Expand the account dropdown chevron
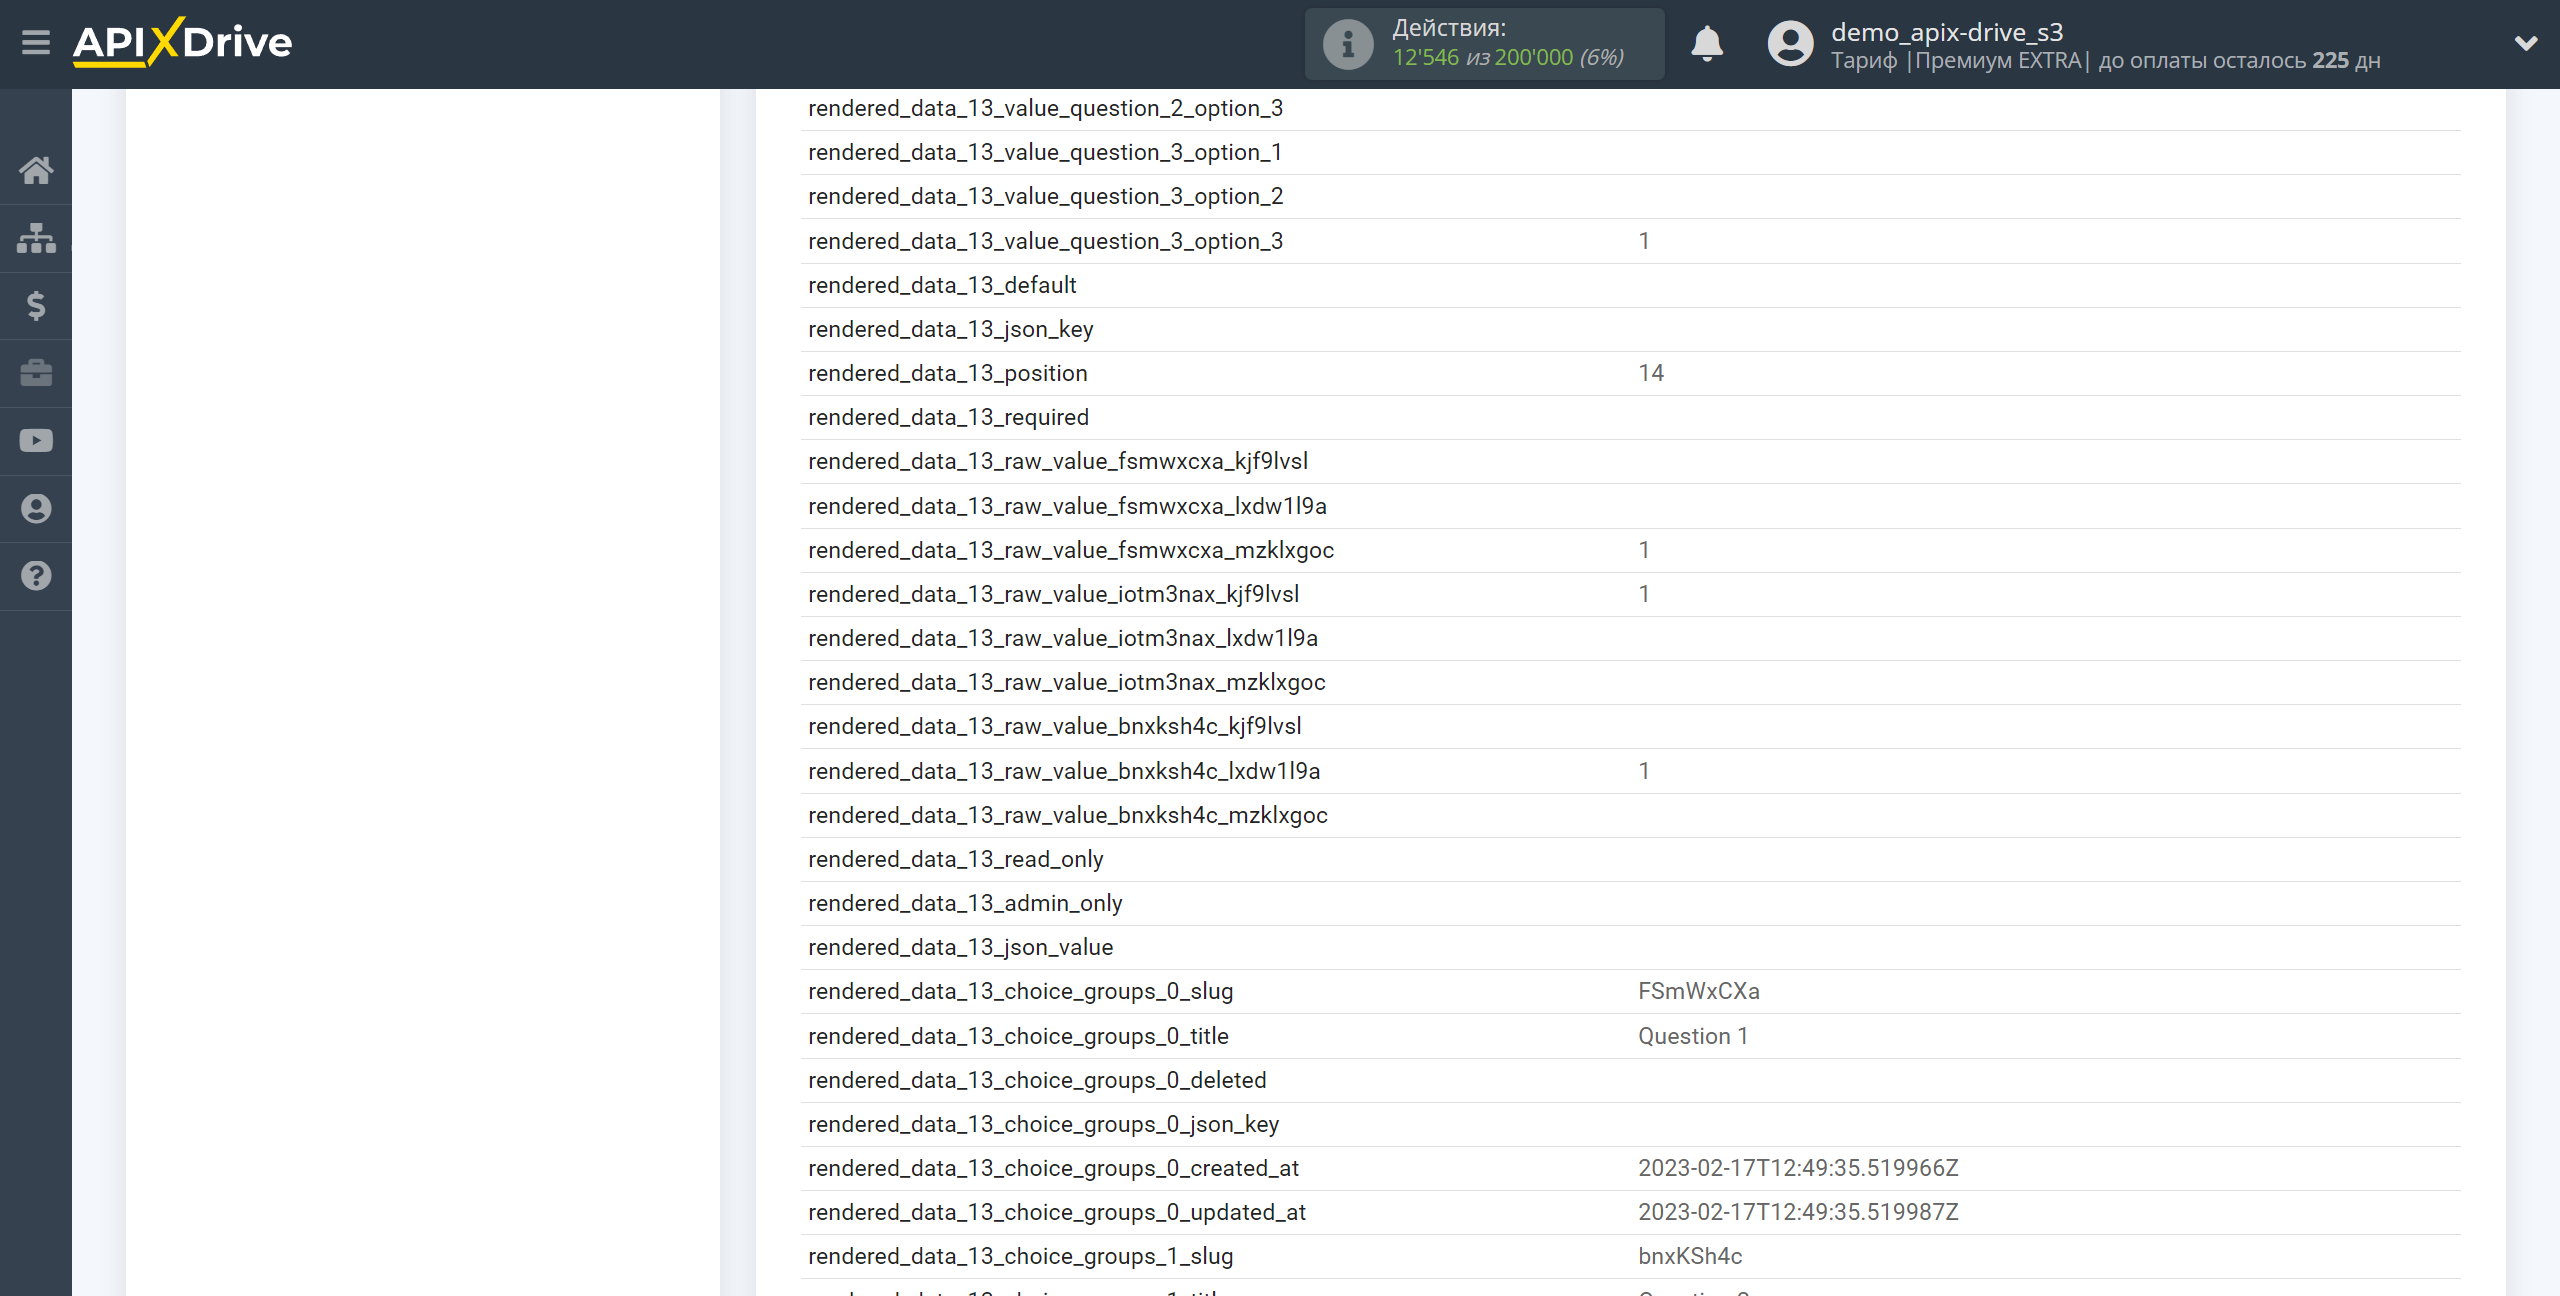The image size is (2560, 1296). 2526,43
